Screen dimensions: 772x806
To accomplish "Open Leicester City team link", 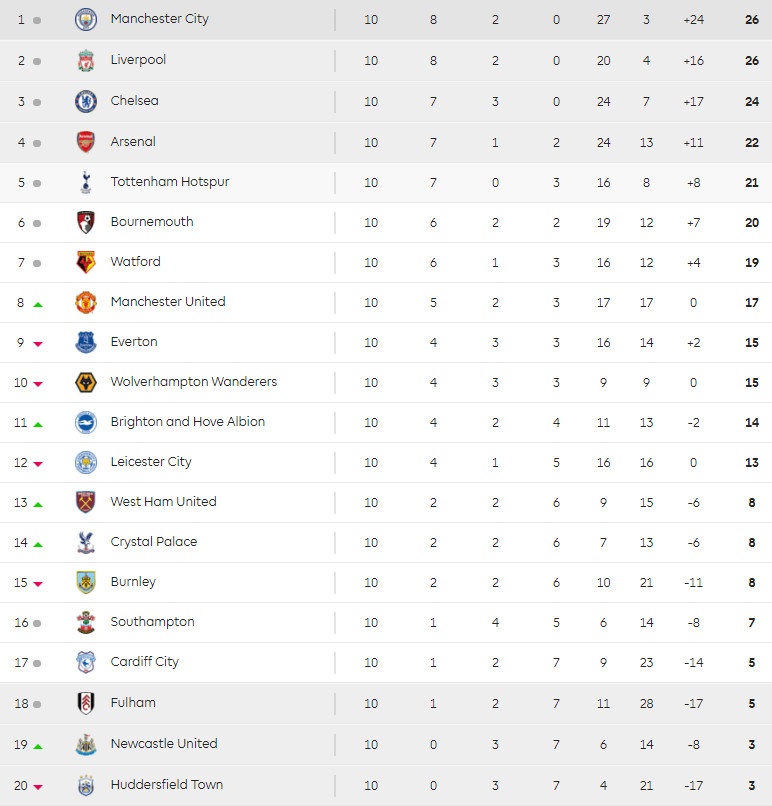I will pos(151,462).
